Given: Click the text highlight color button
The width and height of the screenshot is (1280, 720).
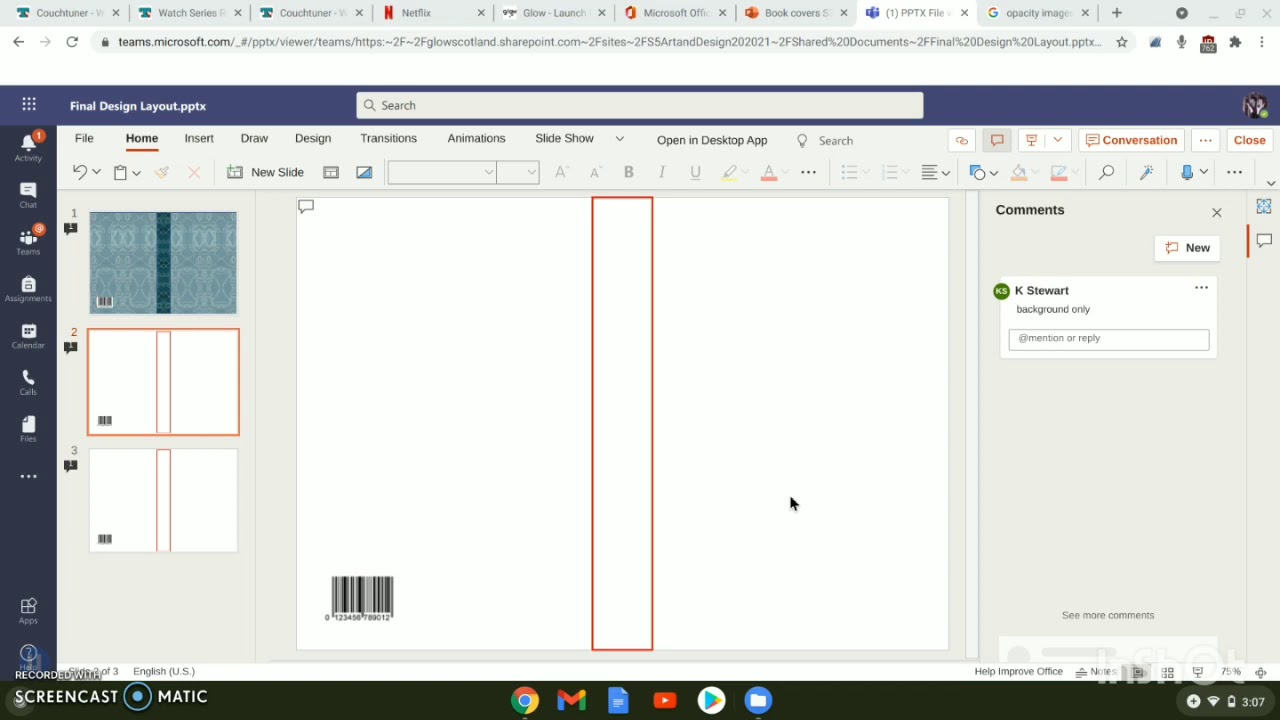Looking at the screenshot, I should (729, 172).
